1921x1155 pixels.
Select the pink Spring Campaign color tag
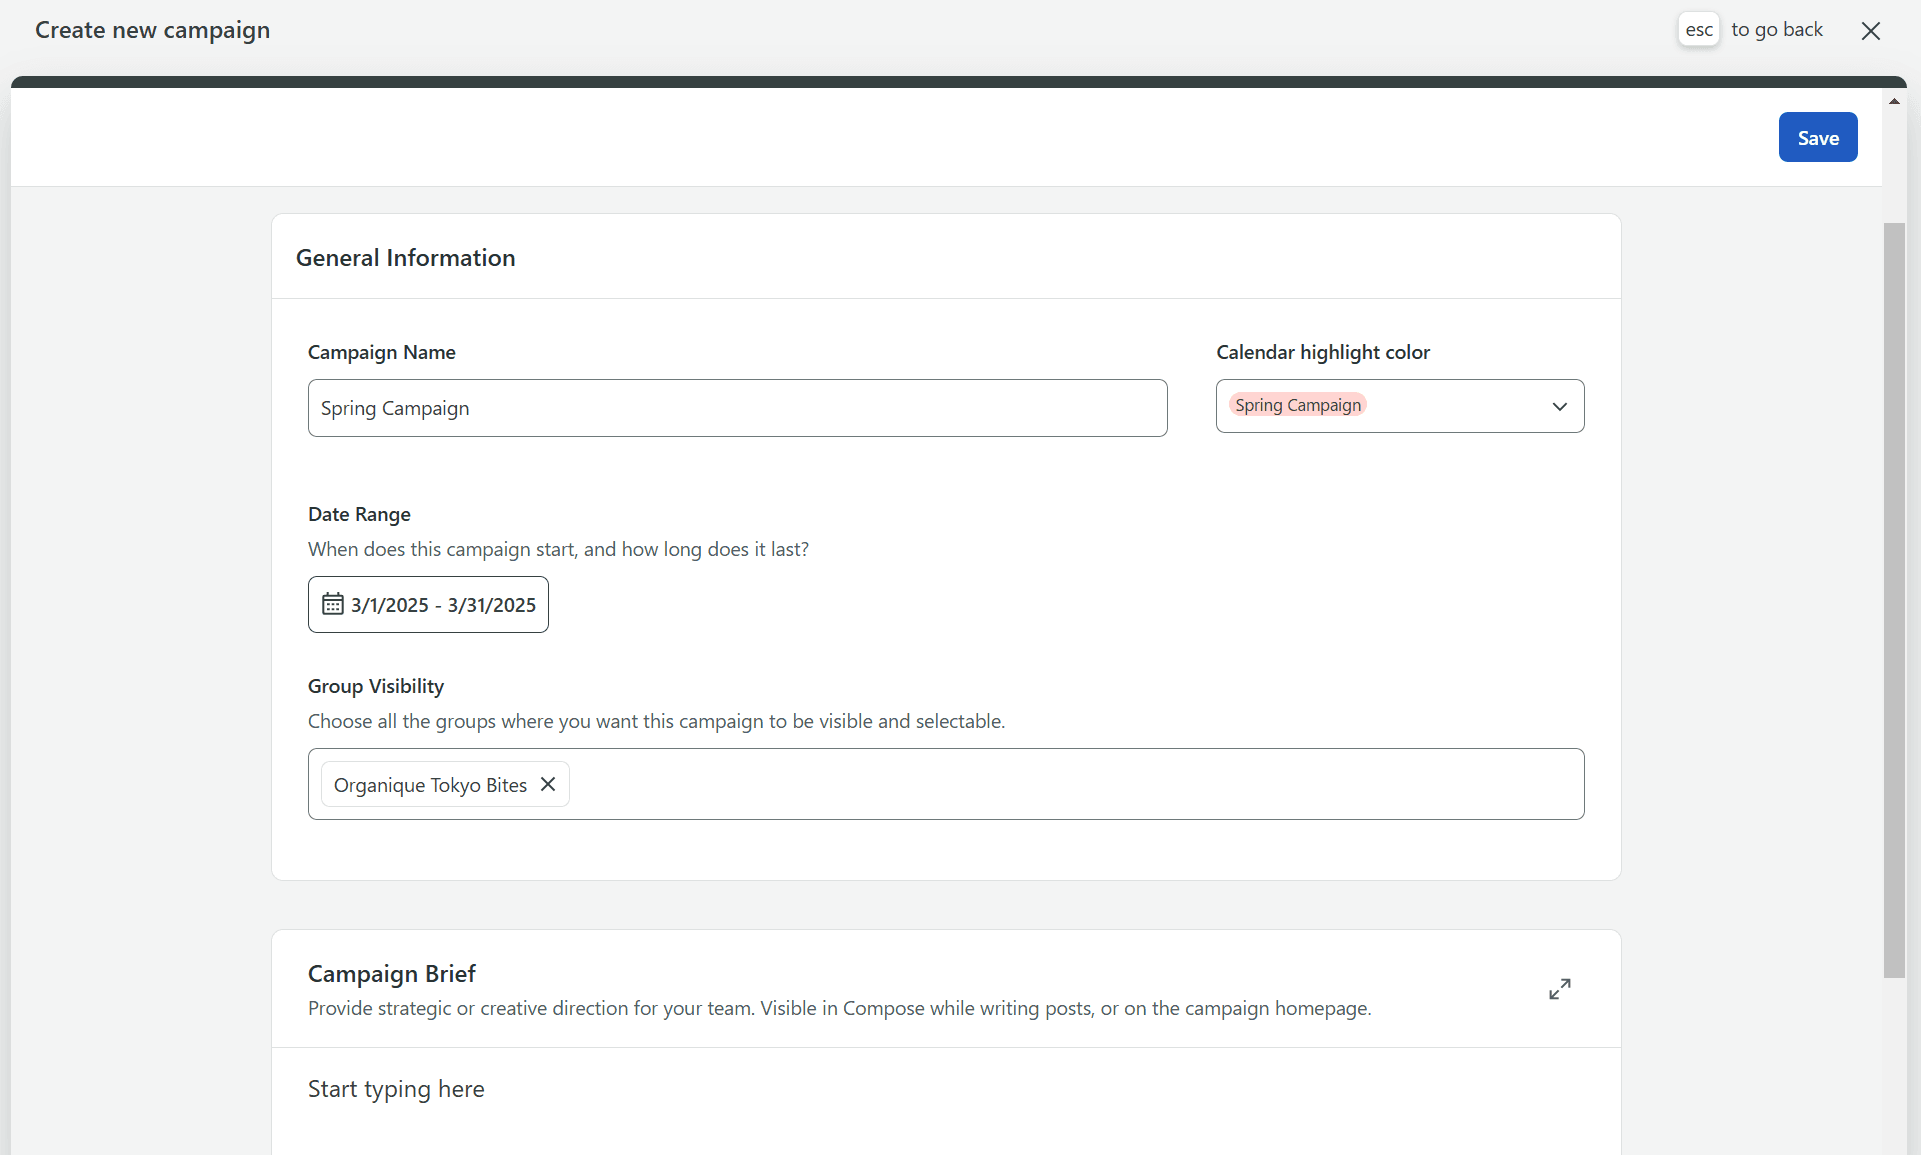click(1297, 405)
